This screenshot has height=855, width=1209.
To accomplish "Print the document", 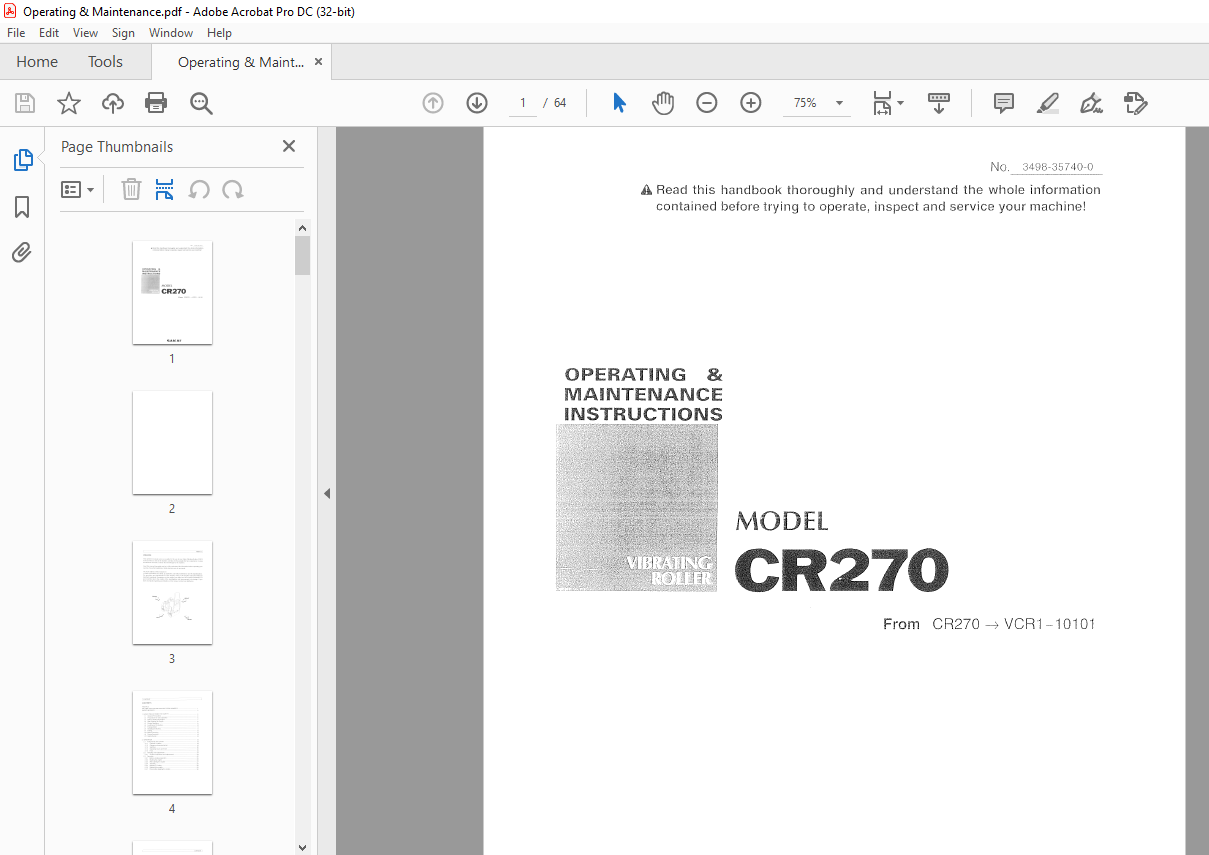I will (156, 103).
